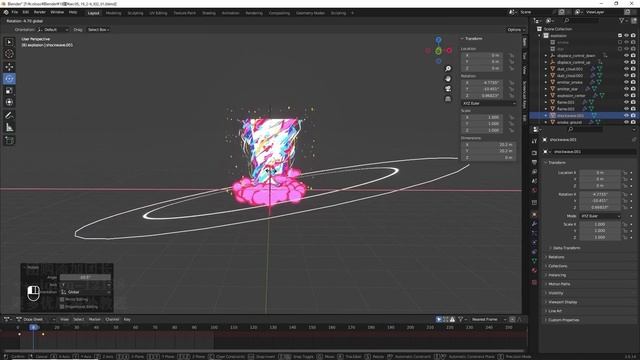The width and height of the screenshot is (640, 360).
Task: Select the Annotate pencil tool
Action: pyautogui.click(x=9, y=116)
